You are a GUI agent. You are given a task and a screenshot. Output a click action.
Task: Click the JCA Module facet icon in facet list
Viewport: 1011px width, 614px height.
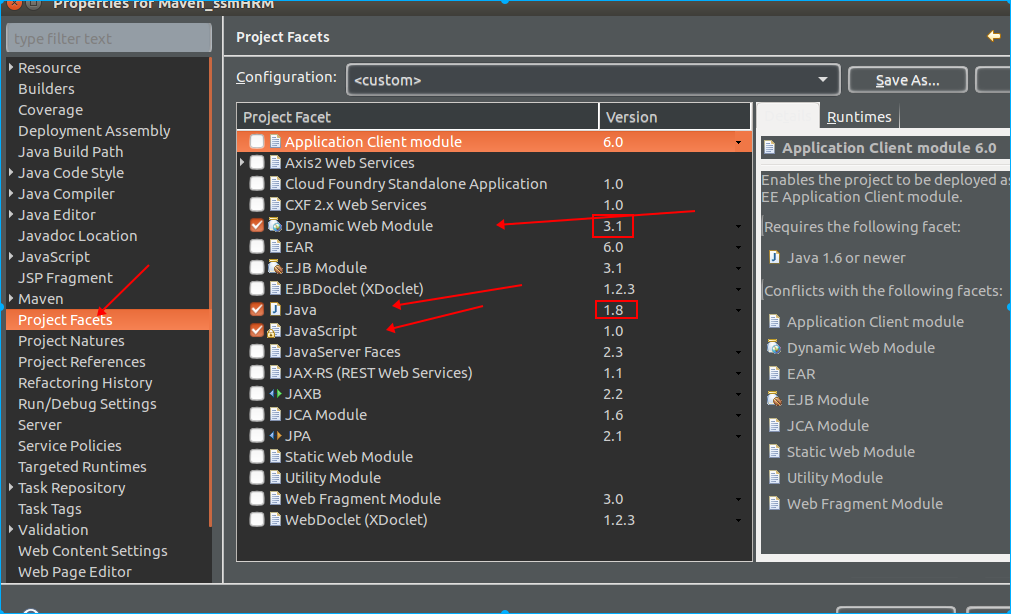click(x=275, y=415)
